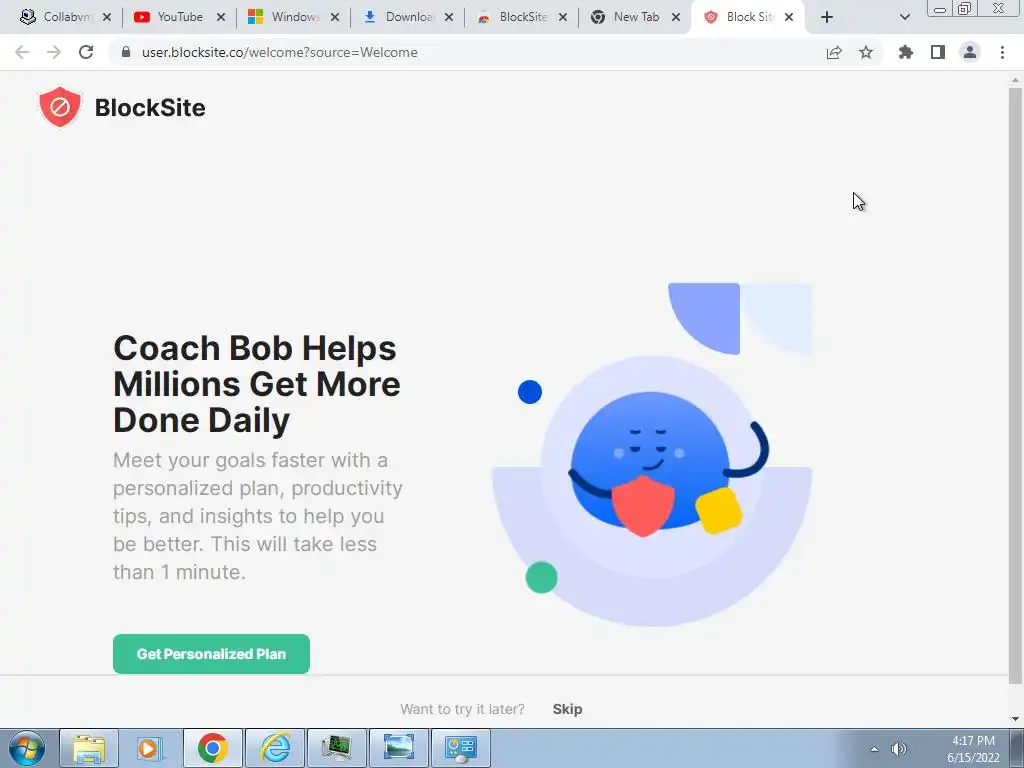
Task: Go back with the browser back arrow
Action: point(22,52)
